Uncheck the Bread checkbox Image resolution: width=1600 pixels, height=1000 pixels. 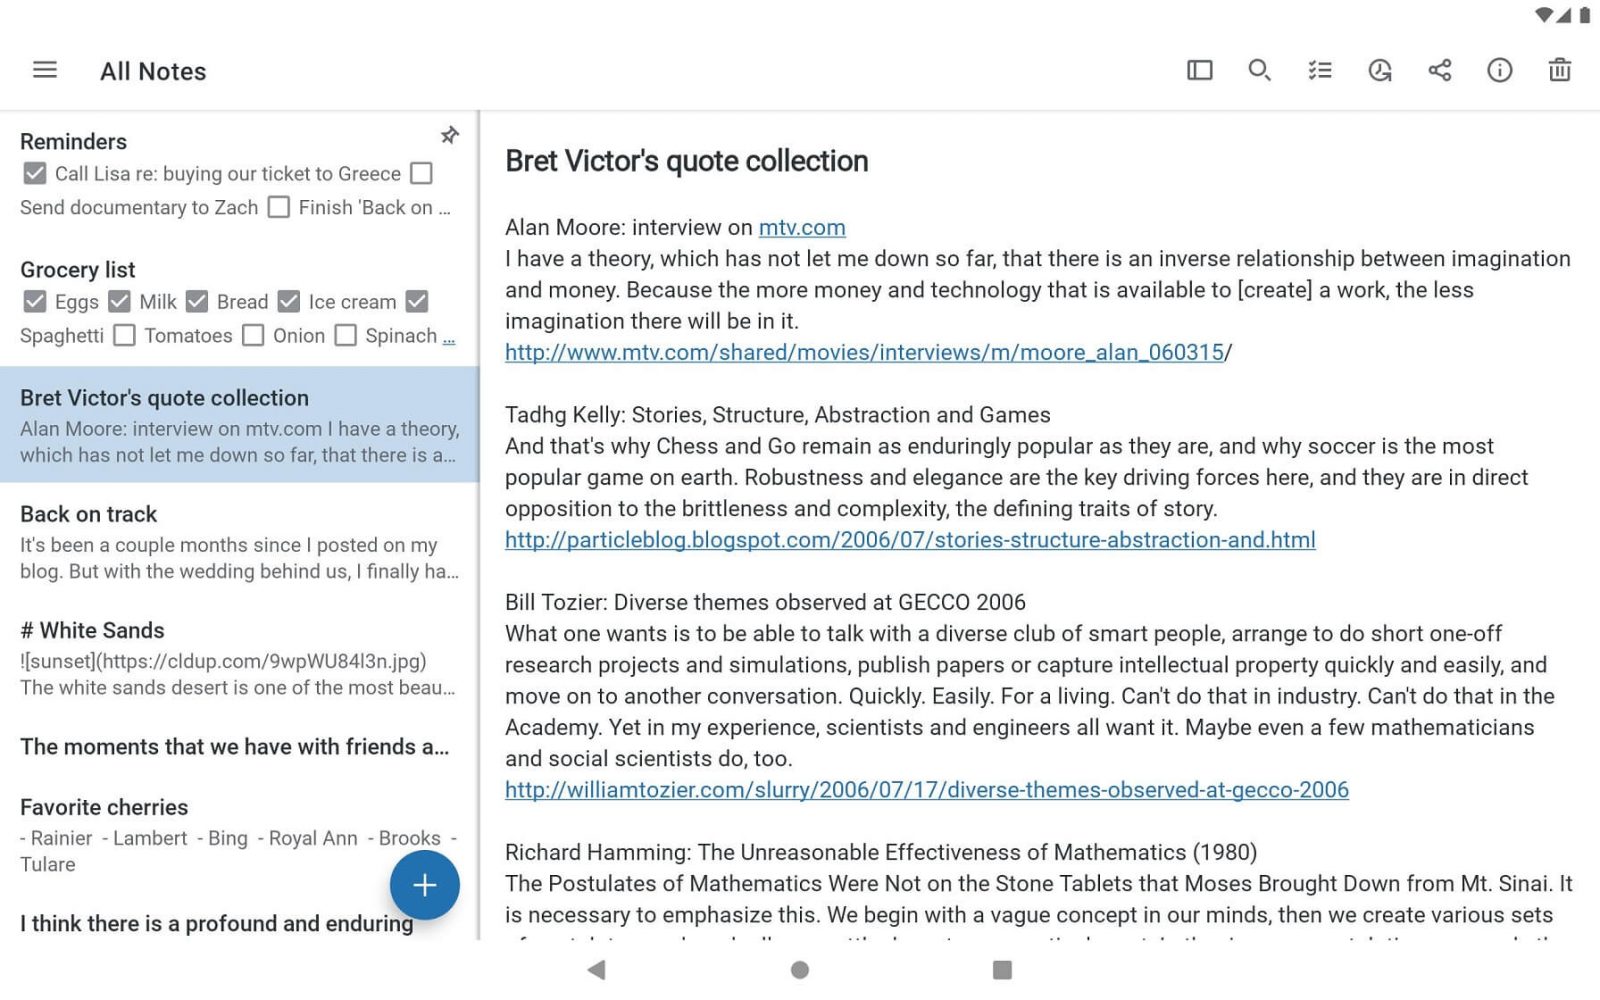click(x=197, y=301)
